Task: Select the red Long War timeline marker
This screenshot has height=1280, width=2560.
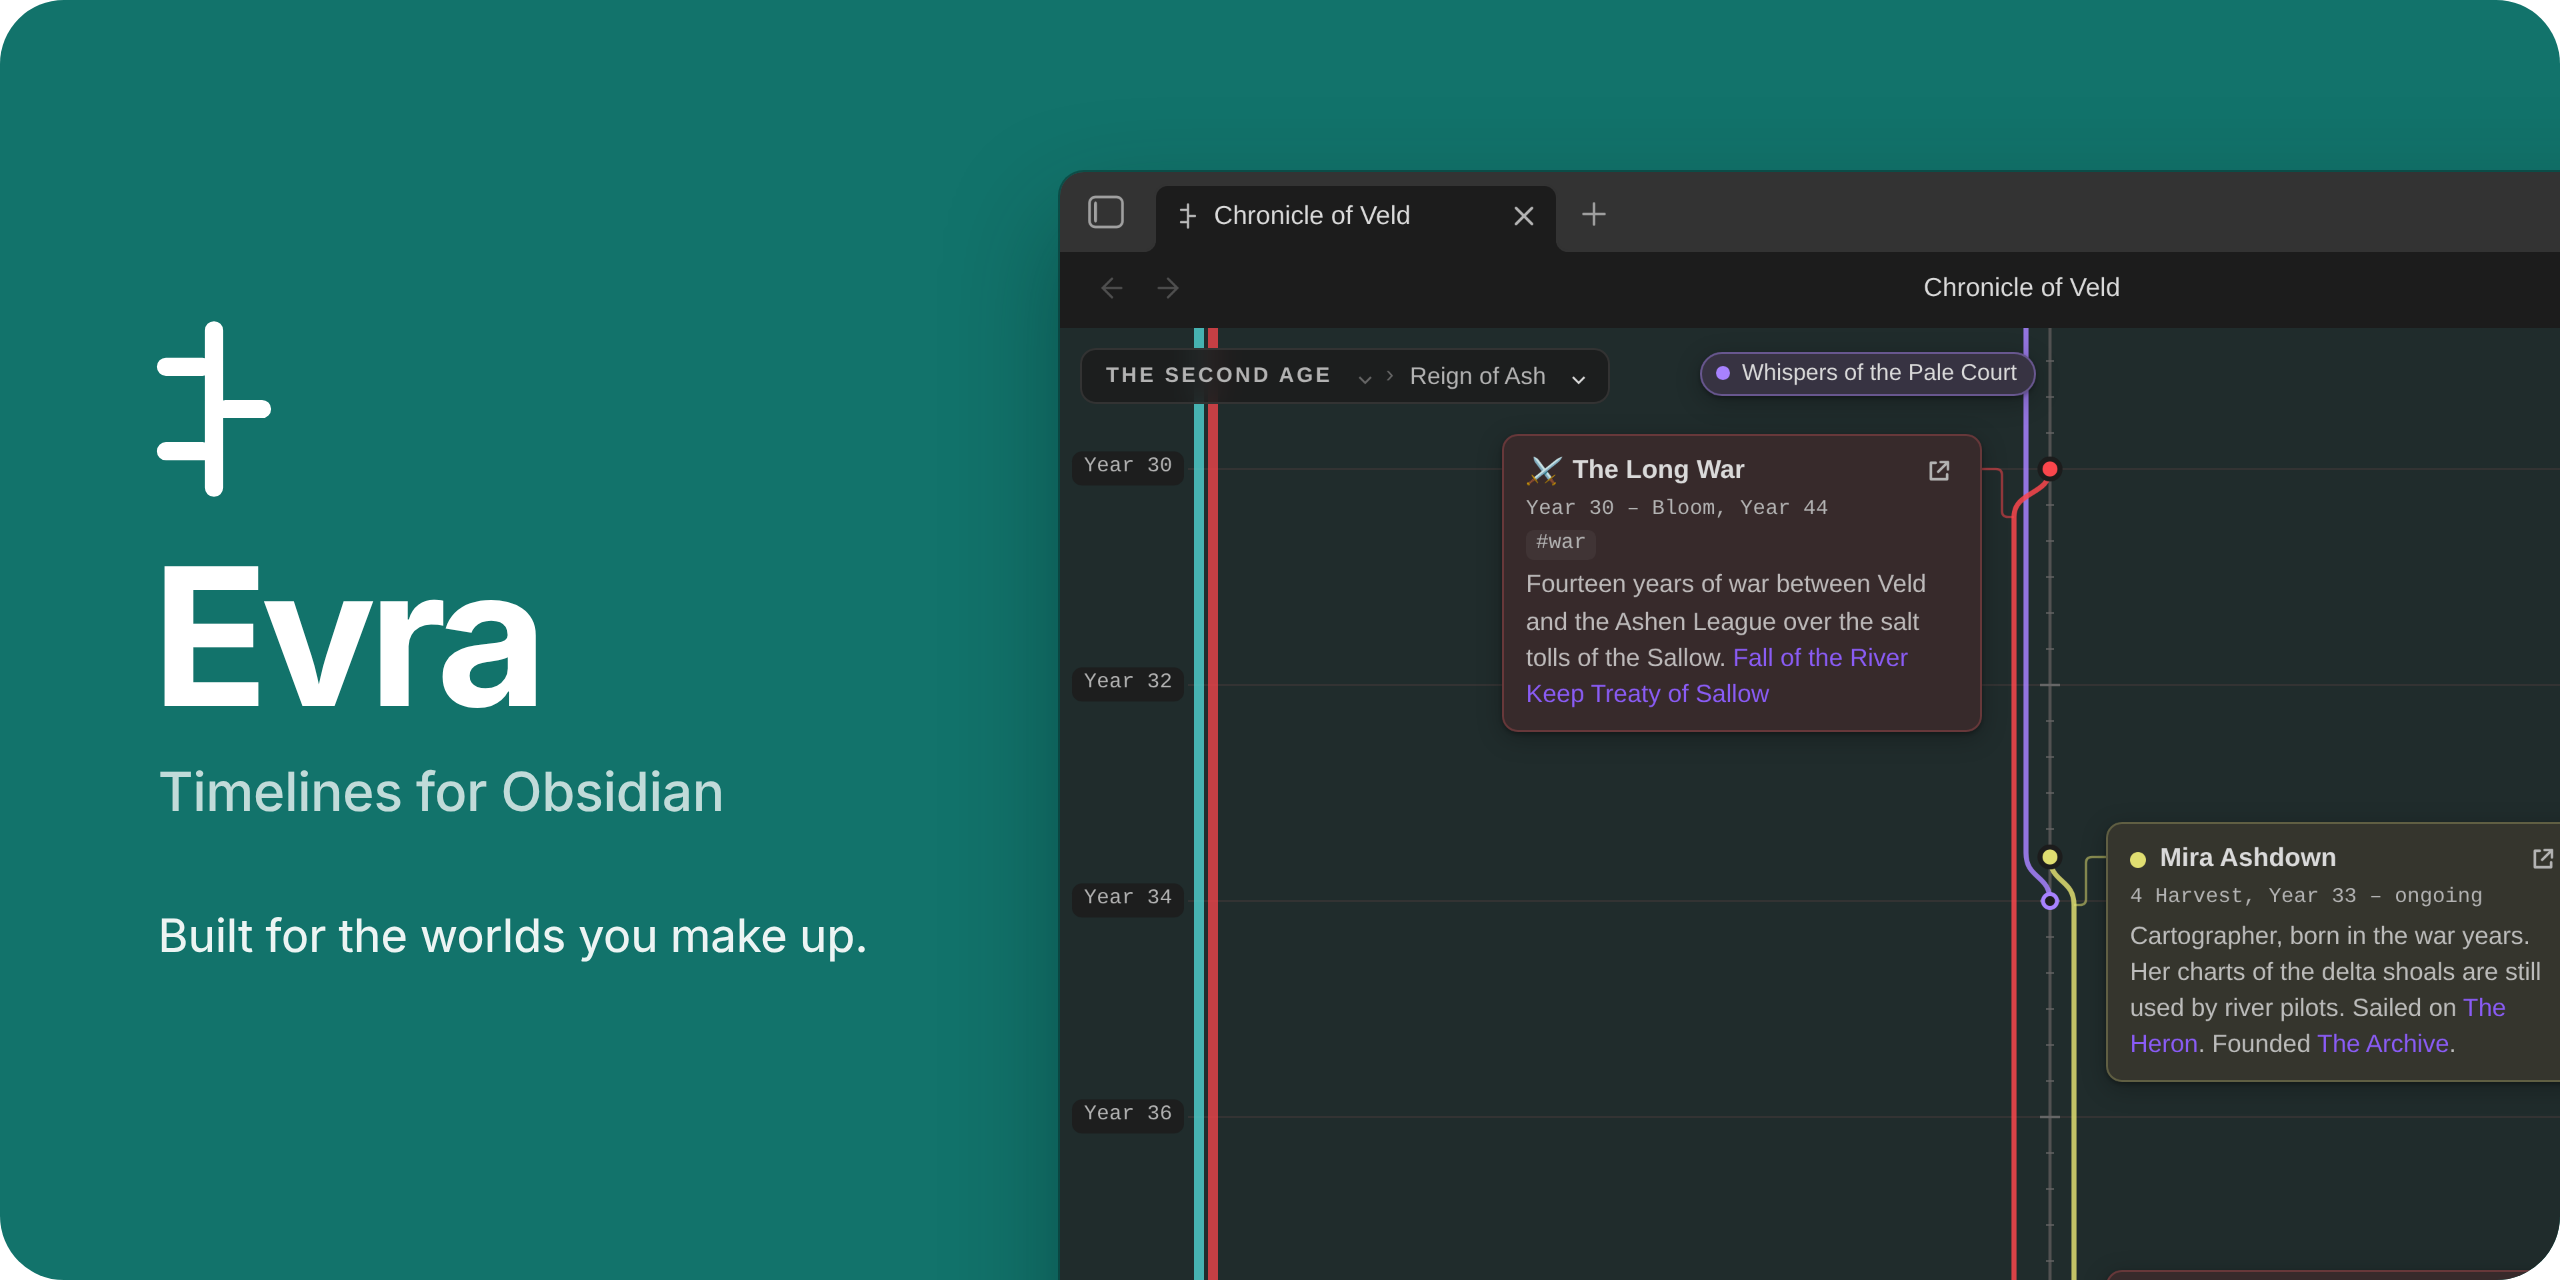Action: 2050,469
